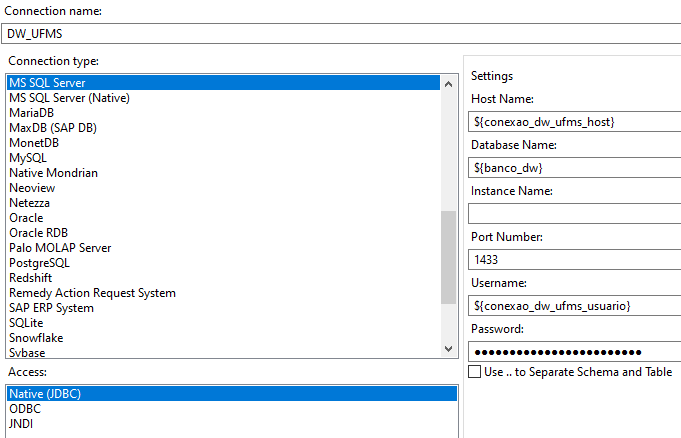Select SAP ERP System entry
The height and width of the screenshot is (438, 681).
click(224, 308)
